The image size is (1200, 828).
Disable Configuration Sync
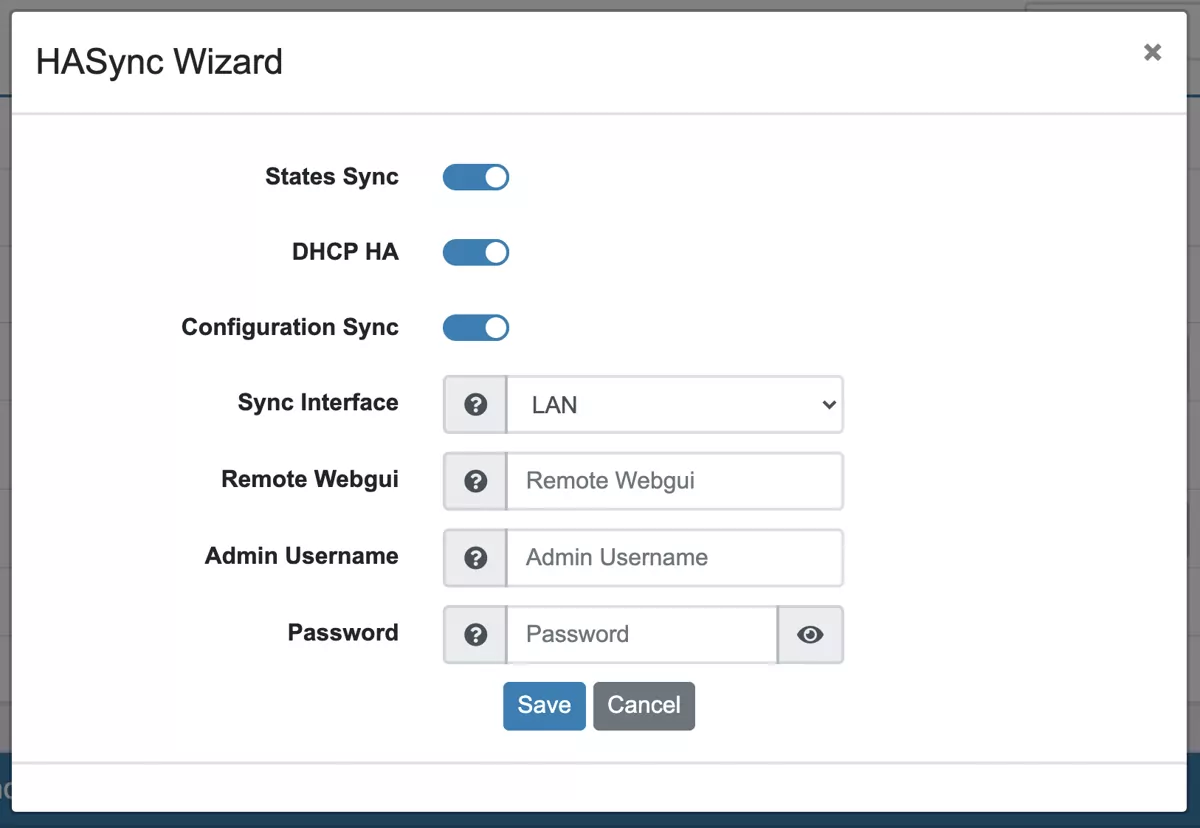[476, 327]
